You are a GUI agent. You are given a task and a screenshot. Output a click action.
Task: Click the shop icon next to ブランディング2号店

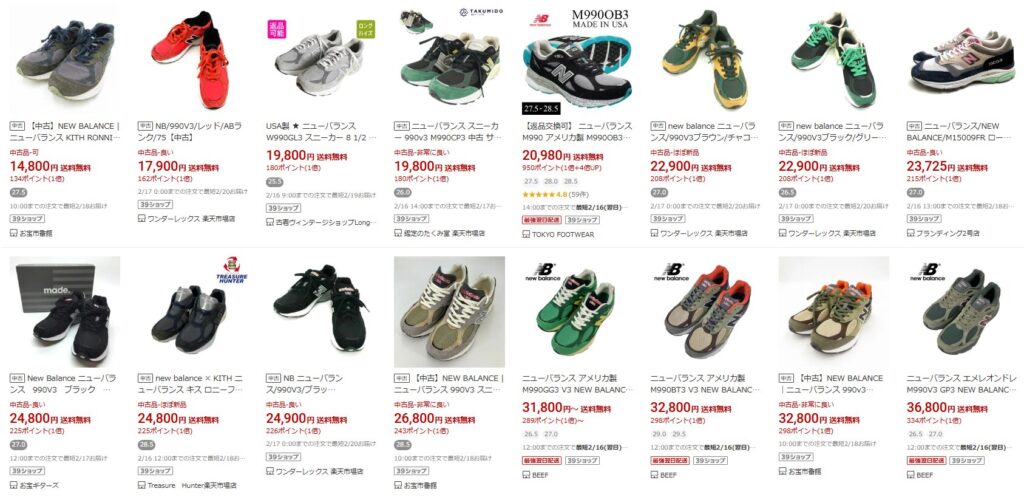pyautogui.click(x=910, y=232)
